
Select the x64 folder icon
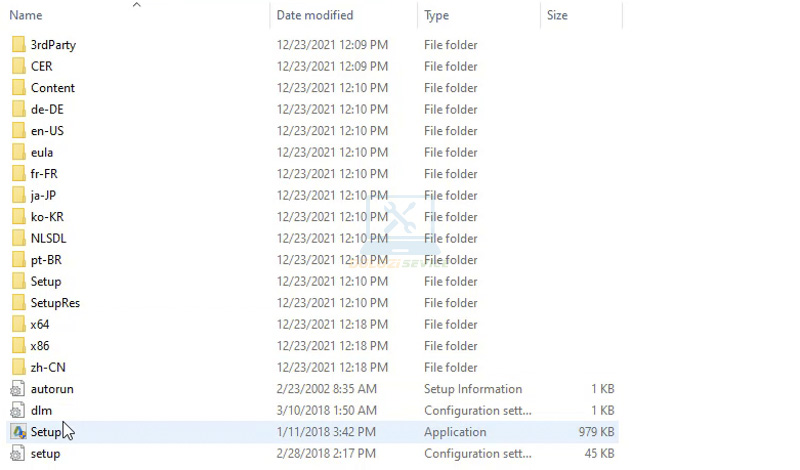click(x=18, y=324)
